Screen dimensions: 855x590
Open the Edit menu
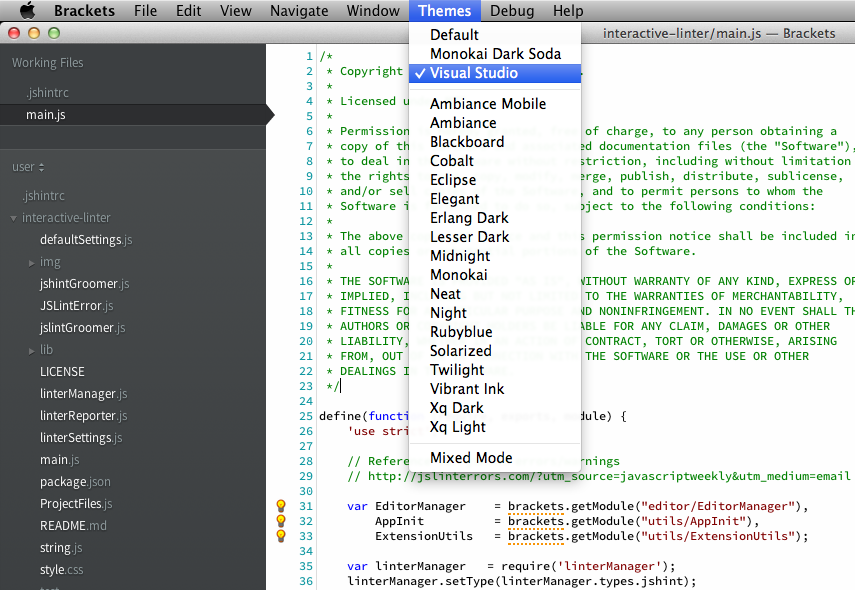[x=189, y=11]
